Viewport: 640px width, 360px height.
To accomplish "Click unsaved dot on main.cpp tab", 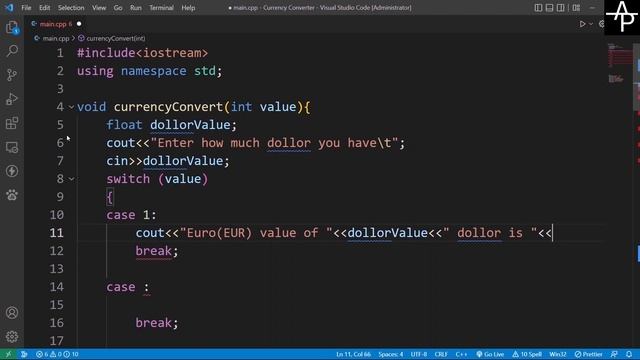I will point(79,24).
